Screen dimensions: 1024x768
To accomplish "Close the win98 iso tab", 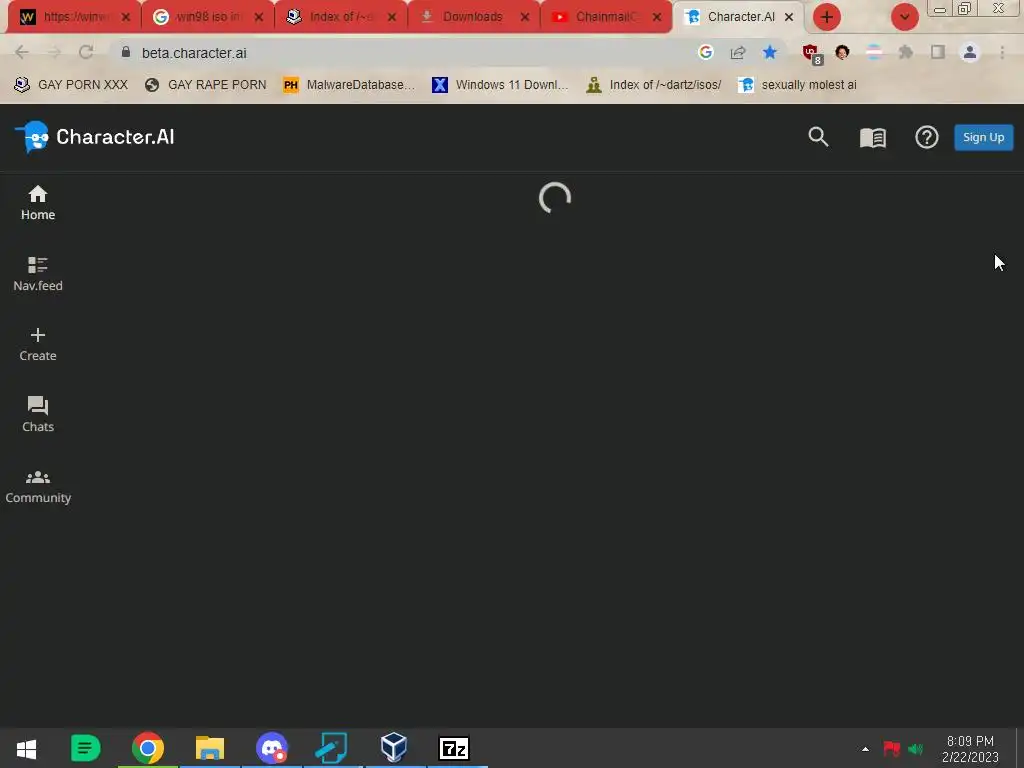I will click(259, 18).
